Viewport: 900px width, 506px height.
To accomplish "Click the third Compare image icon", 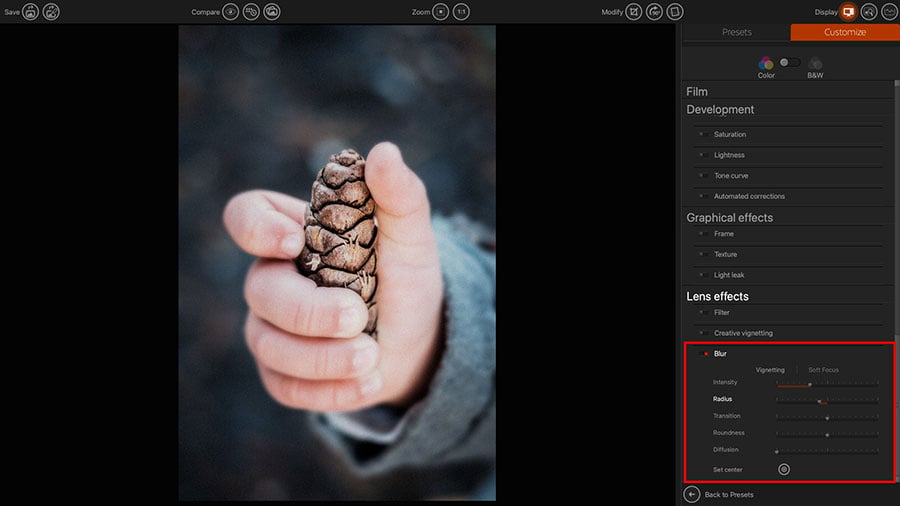I will 271,11.
